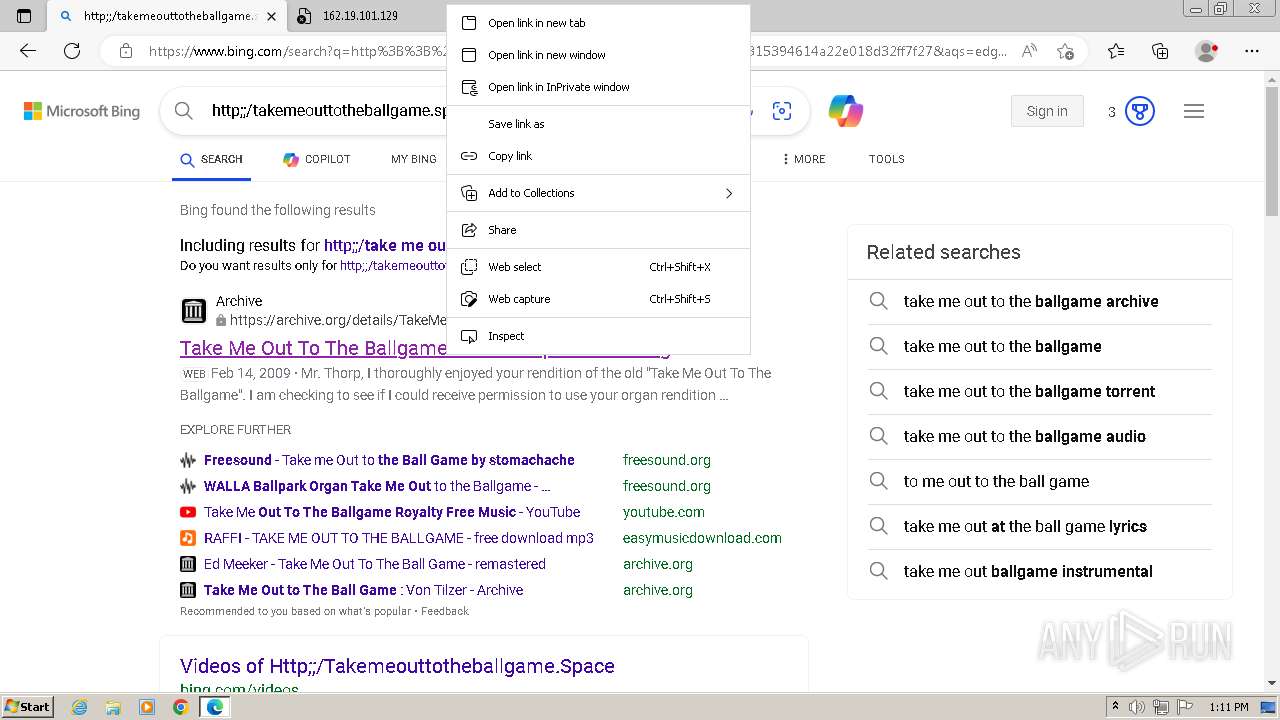Open visual search camera icon
The width and height of the screenshot is (1280, 720).
point(782,111)
